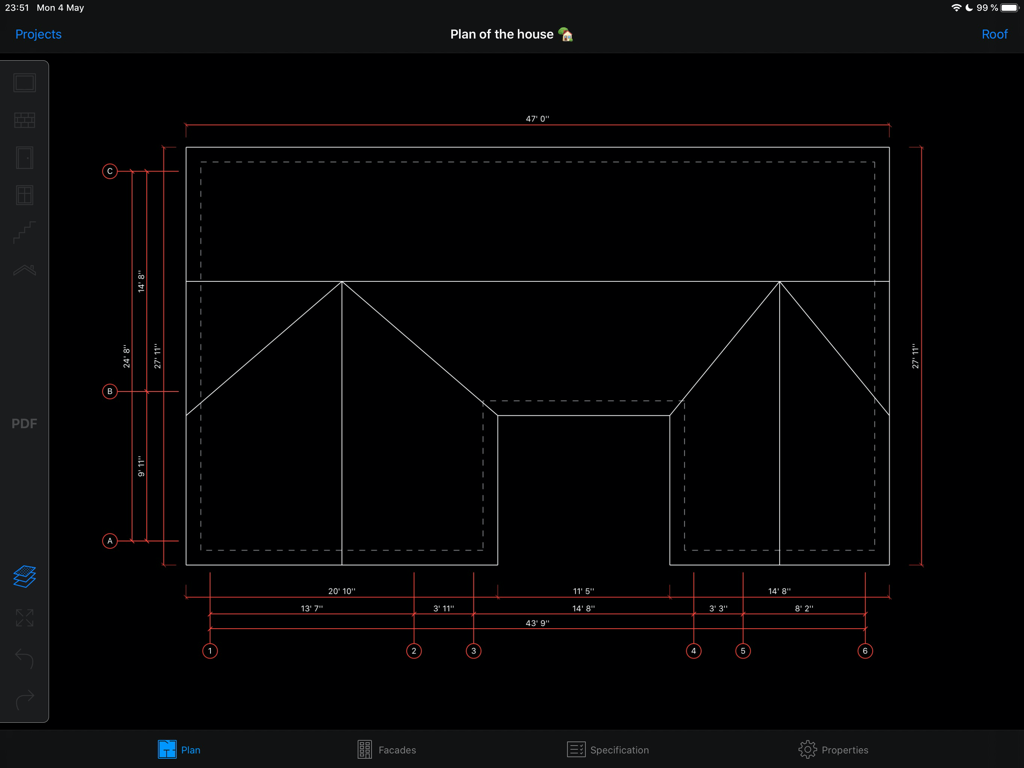Select the room tool in sidebar
The image size is (1024, 768).
pos(24,83)
